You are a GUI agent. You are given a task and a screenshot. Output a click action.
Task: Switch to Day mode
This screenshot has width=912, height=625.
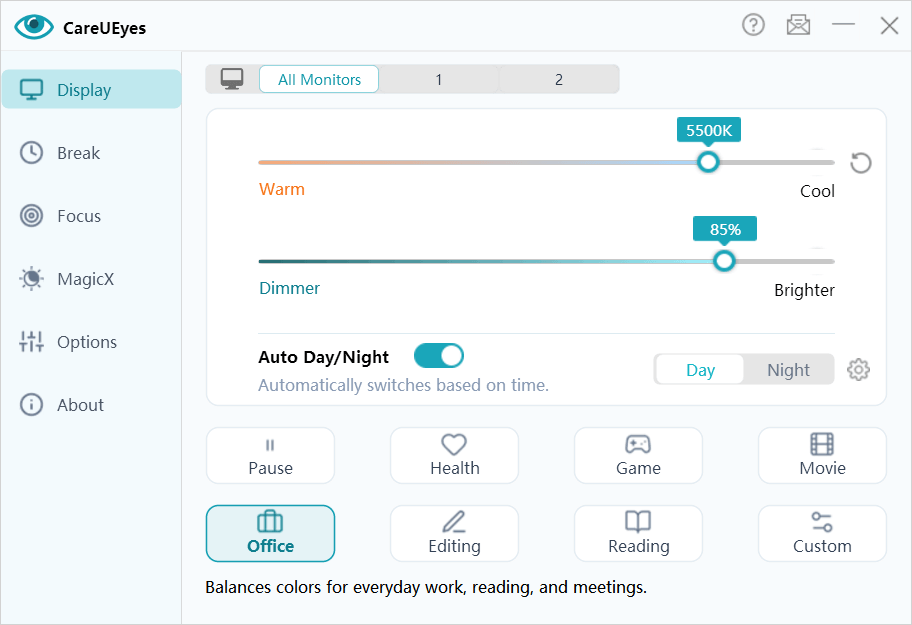click(x=700, y=370)
